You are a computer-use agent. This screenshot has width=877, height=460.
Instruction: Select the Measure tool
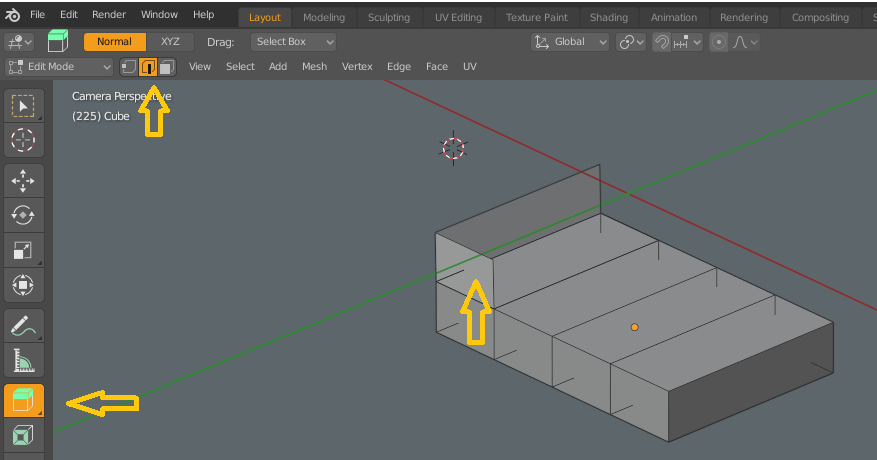23,360
